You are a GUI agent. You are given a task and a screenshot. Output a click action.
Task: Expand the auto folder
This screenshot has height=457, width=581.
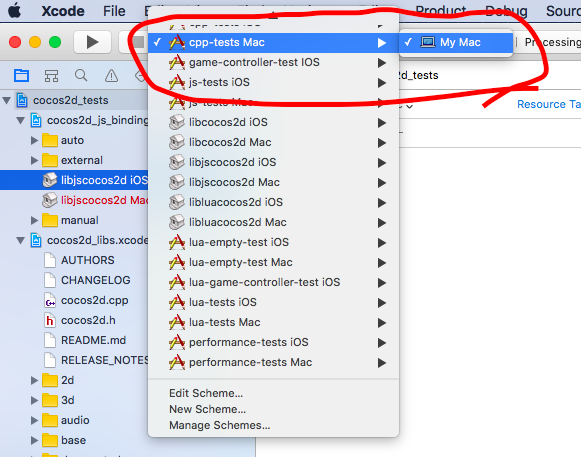click(x=34, y=140)
